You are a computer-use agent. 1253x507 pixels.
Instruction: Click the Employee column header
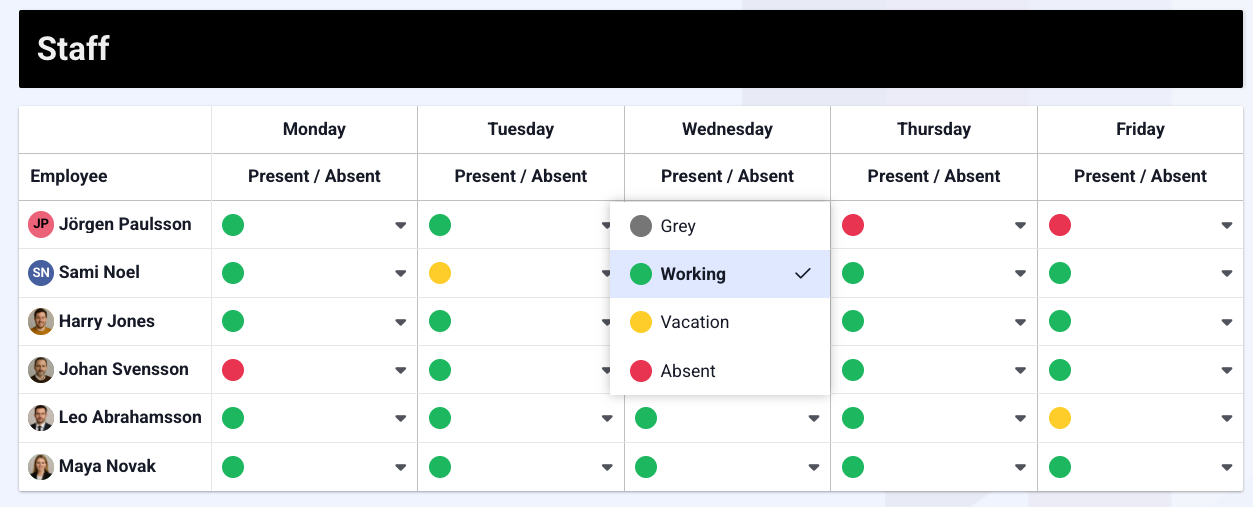[69, 176]
